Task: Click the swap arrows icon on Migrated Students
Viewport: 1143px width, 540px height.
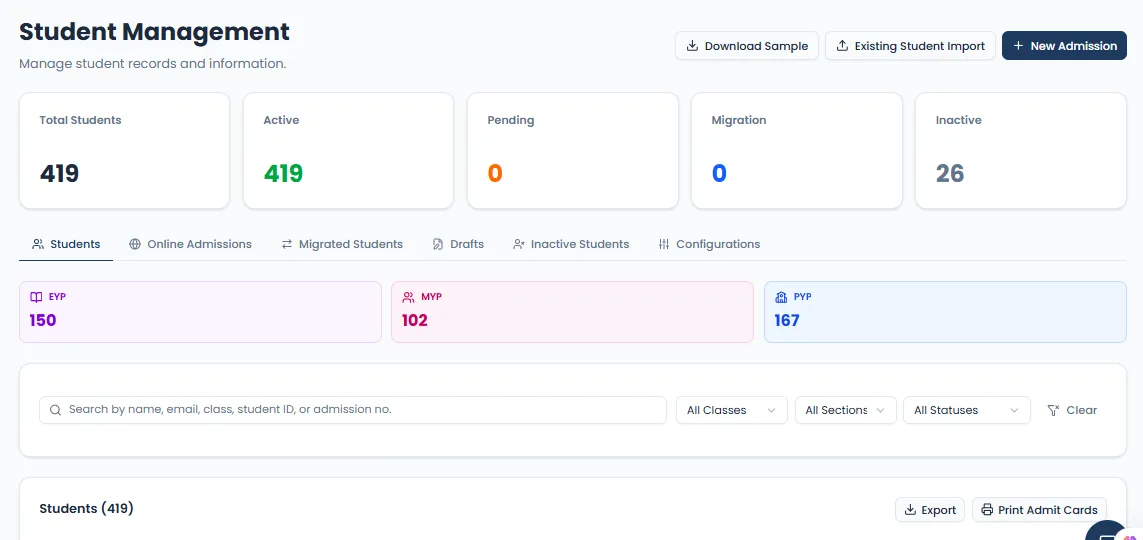Action: click(286, 244)
